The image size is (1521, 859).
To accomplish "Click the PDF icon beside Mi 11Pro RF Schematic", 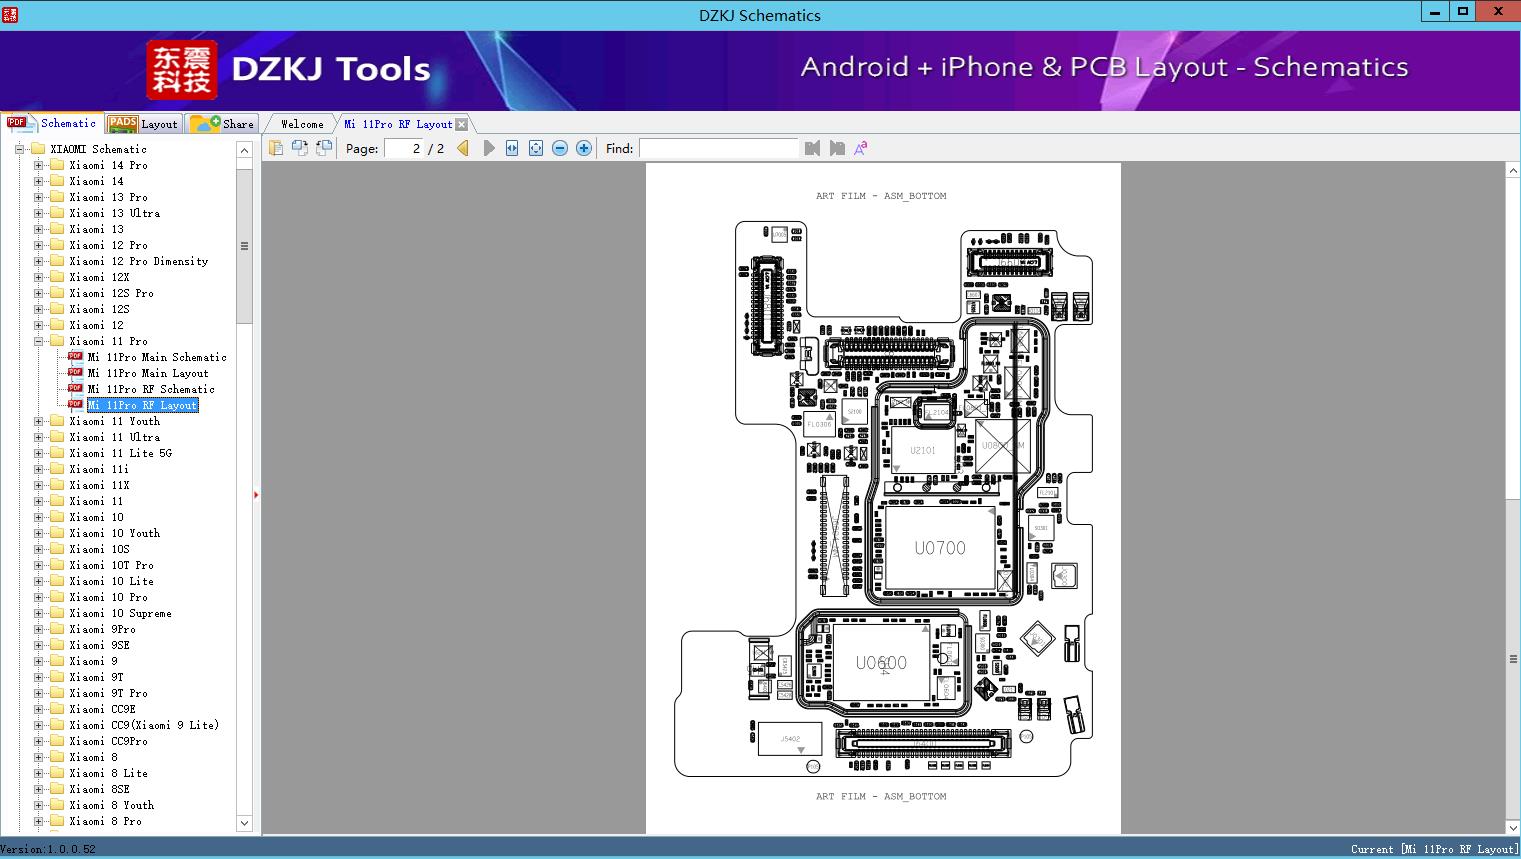I will point(75,389).
